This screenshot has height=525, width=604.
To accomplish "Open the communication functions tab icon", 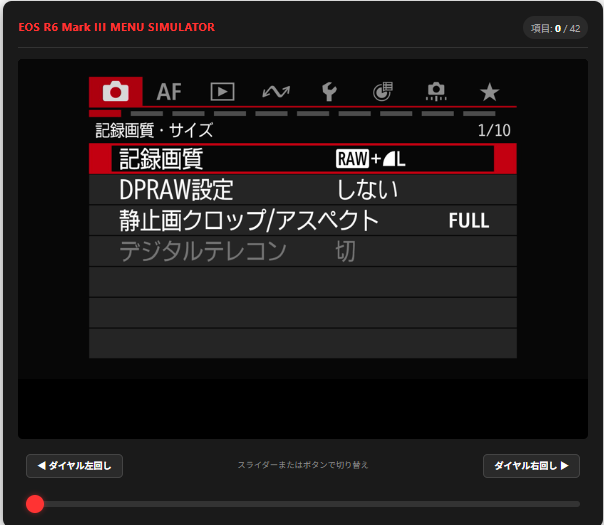I will [x=276, y=92].
